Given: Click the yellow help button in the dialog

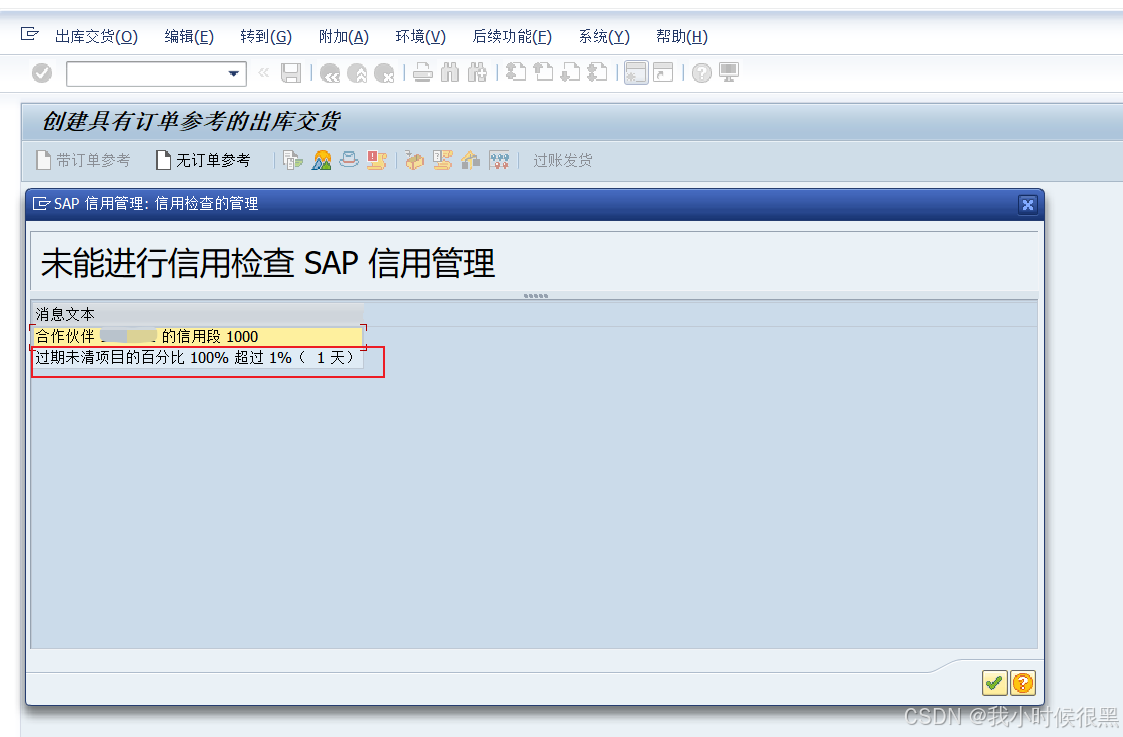Looking at the screenshot, I should (1020, 683).
